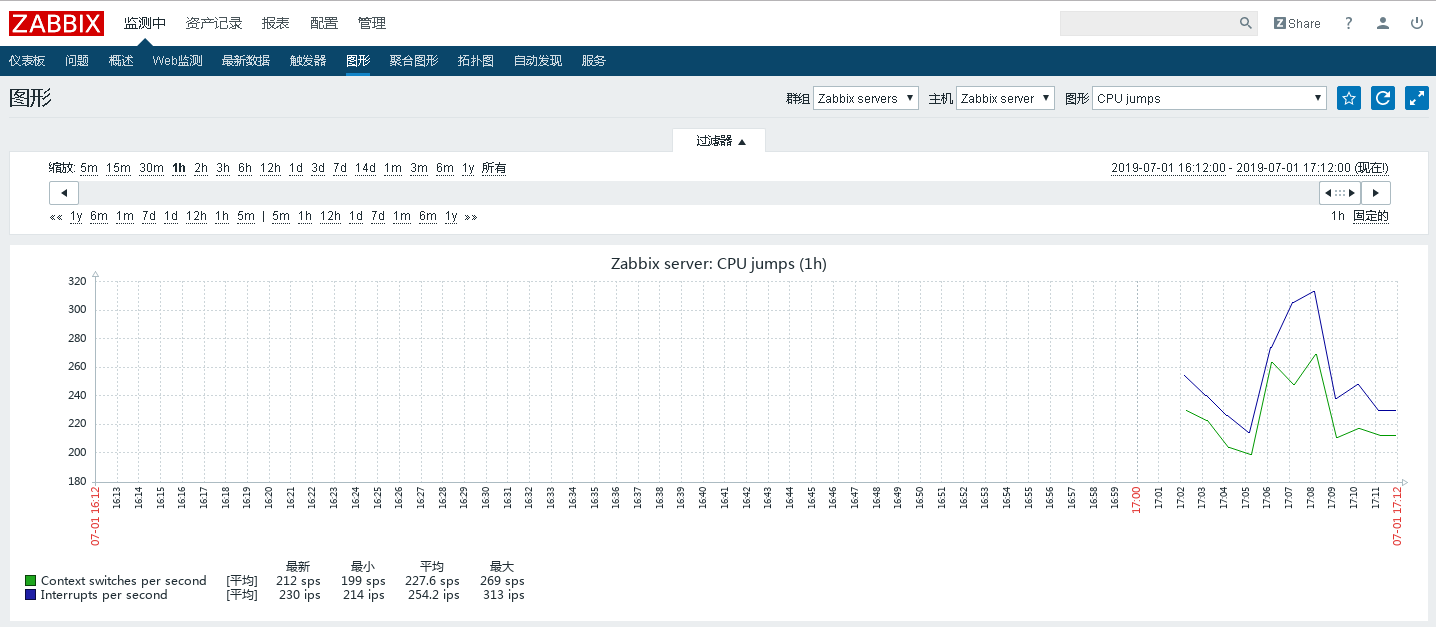Click the «« move back link
This screenshot has height=627, width=1436.
[56, 216]
